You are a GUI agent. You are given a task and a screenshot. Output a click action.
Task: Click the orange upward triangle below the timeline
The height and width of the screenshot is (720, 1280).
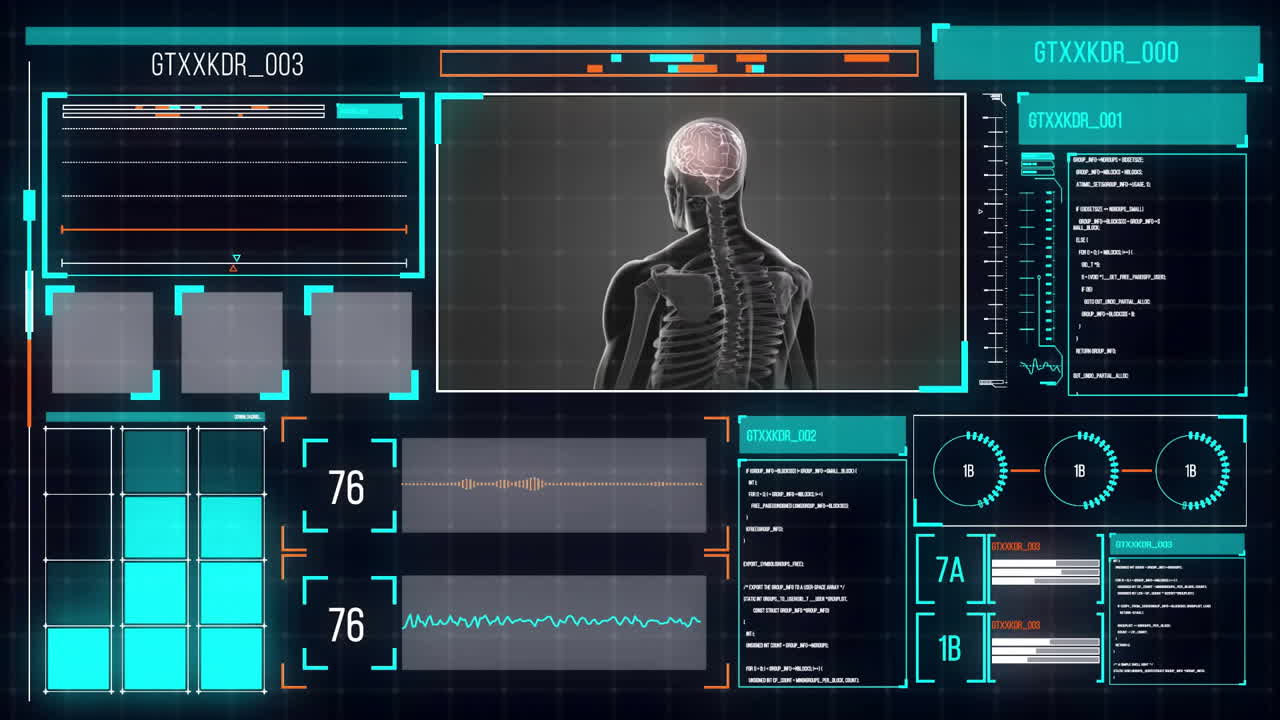tap(234, 268)
